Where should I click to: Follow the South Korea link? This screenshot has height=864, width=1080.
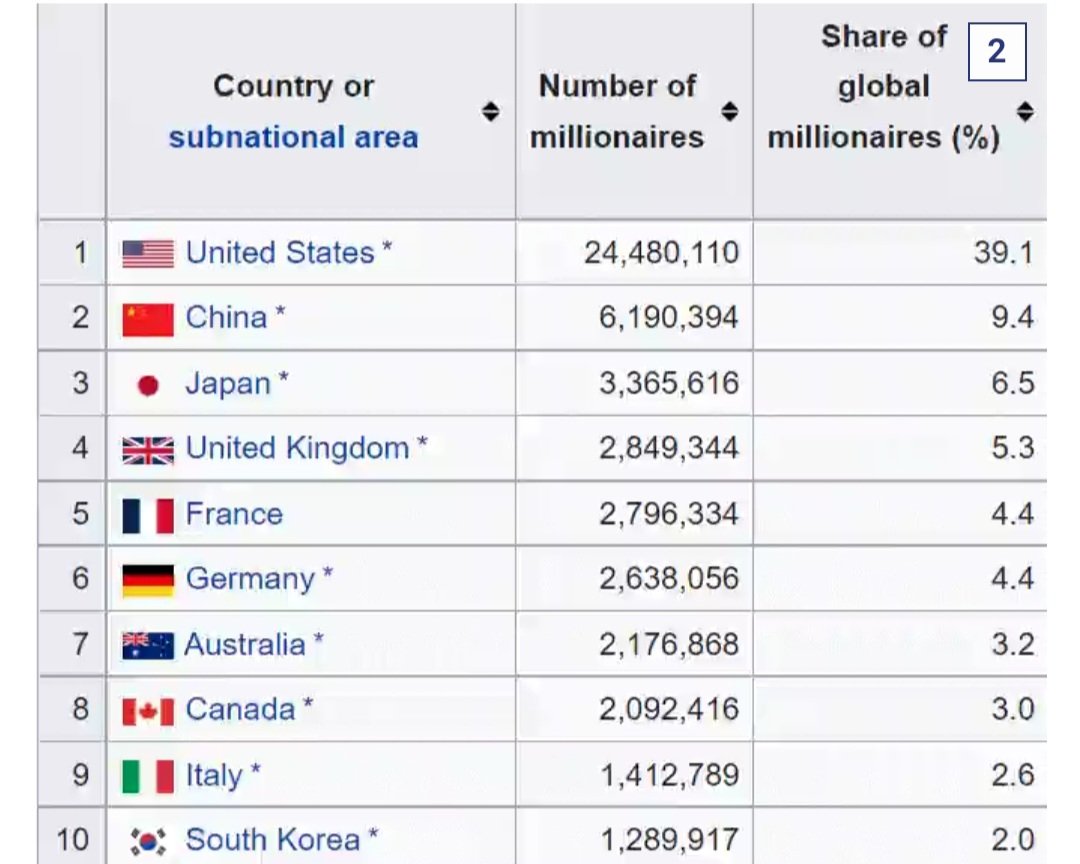pyautogui.click(x=272, y=841)
